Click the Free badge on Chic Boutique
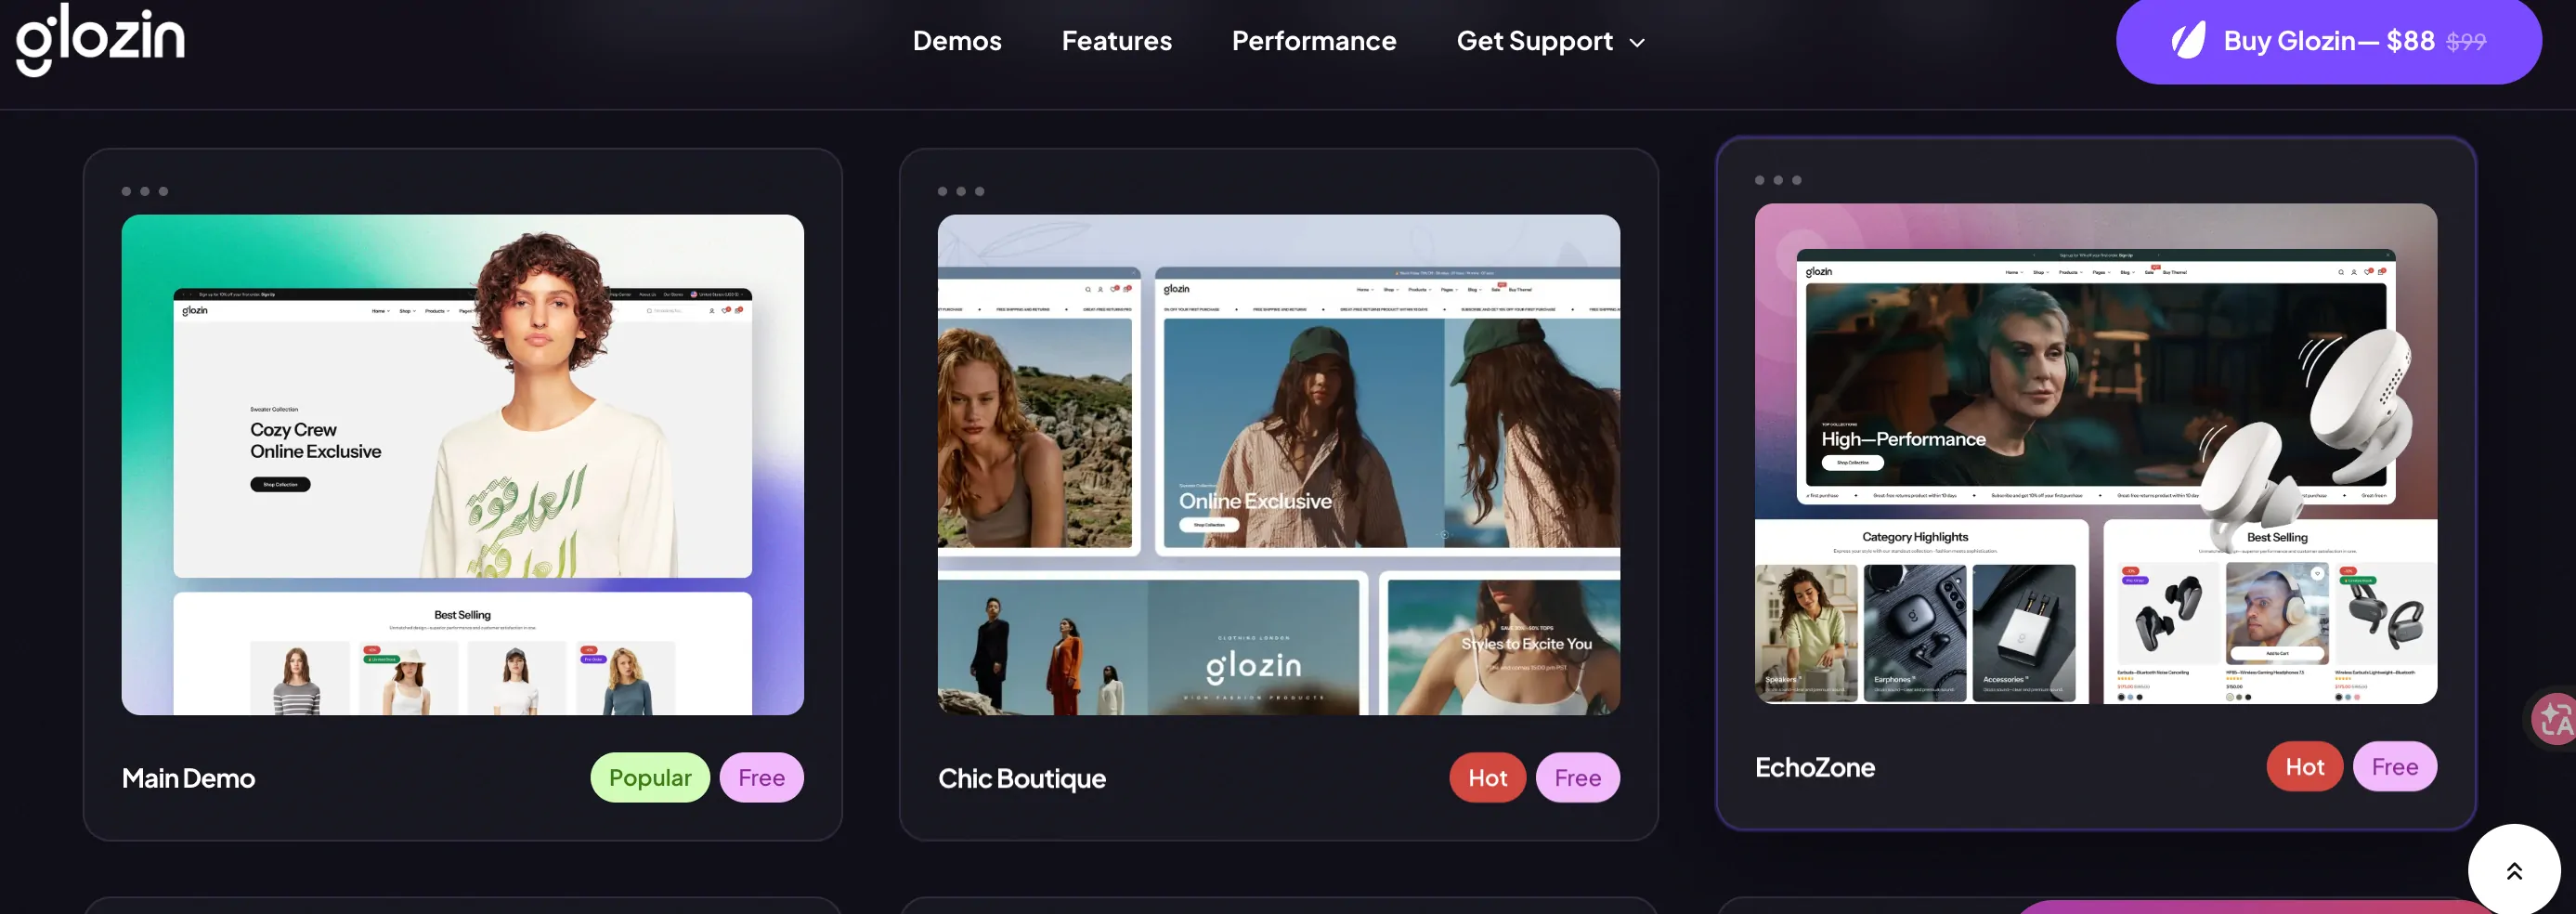Viewport: 2576px width, 914px height. (x=1577, y=778)
